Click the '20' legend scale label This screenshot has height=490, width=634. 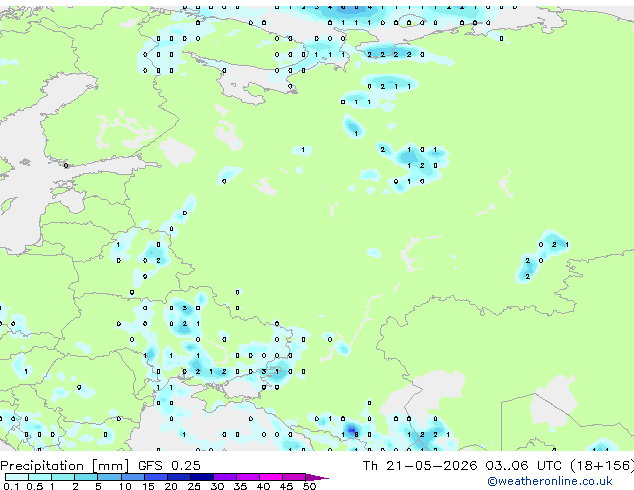[x=171, y=486]
